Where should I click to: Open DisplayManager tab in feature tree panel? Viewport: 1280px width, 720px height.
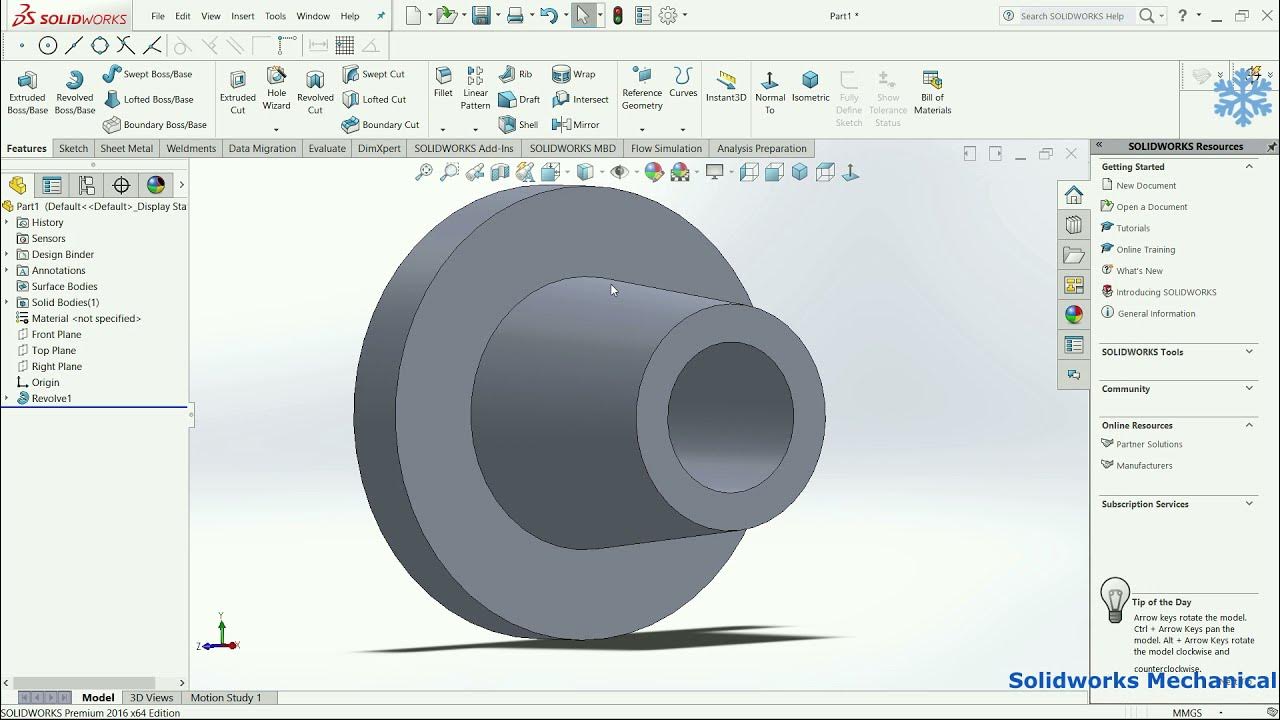(156, 185)
